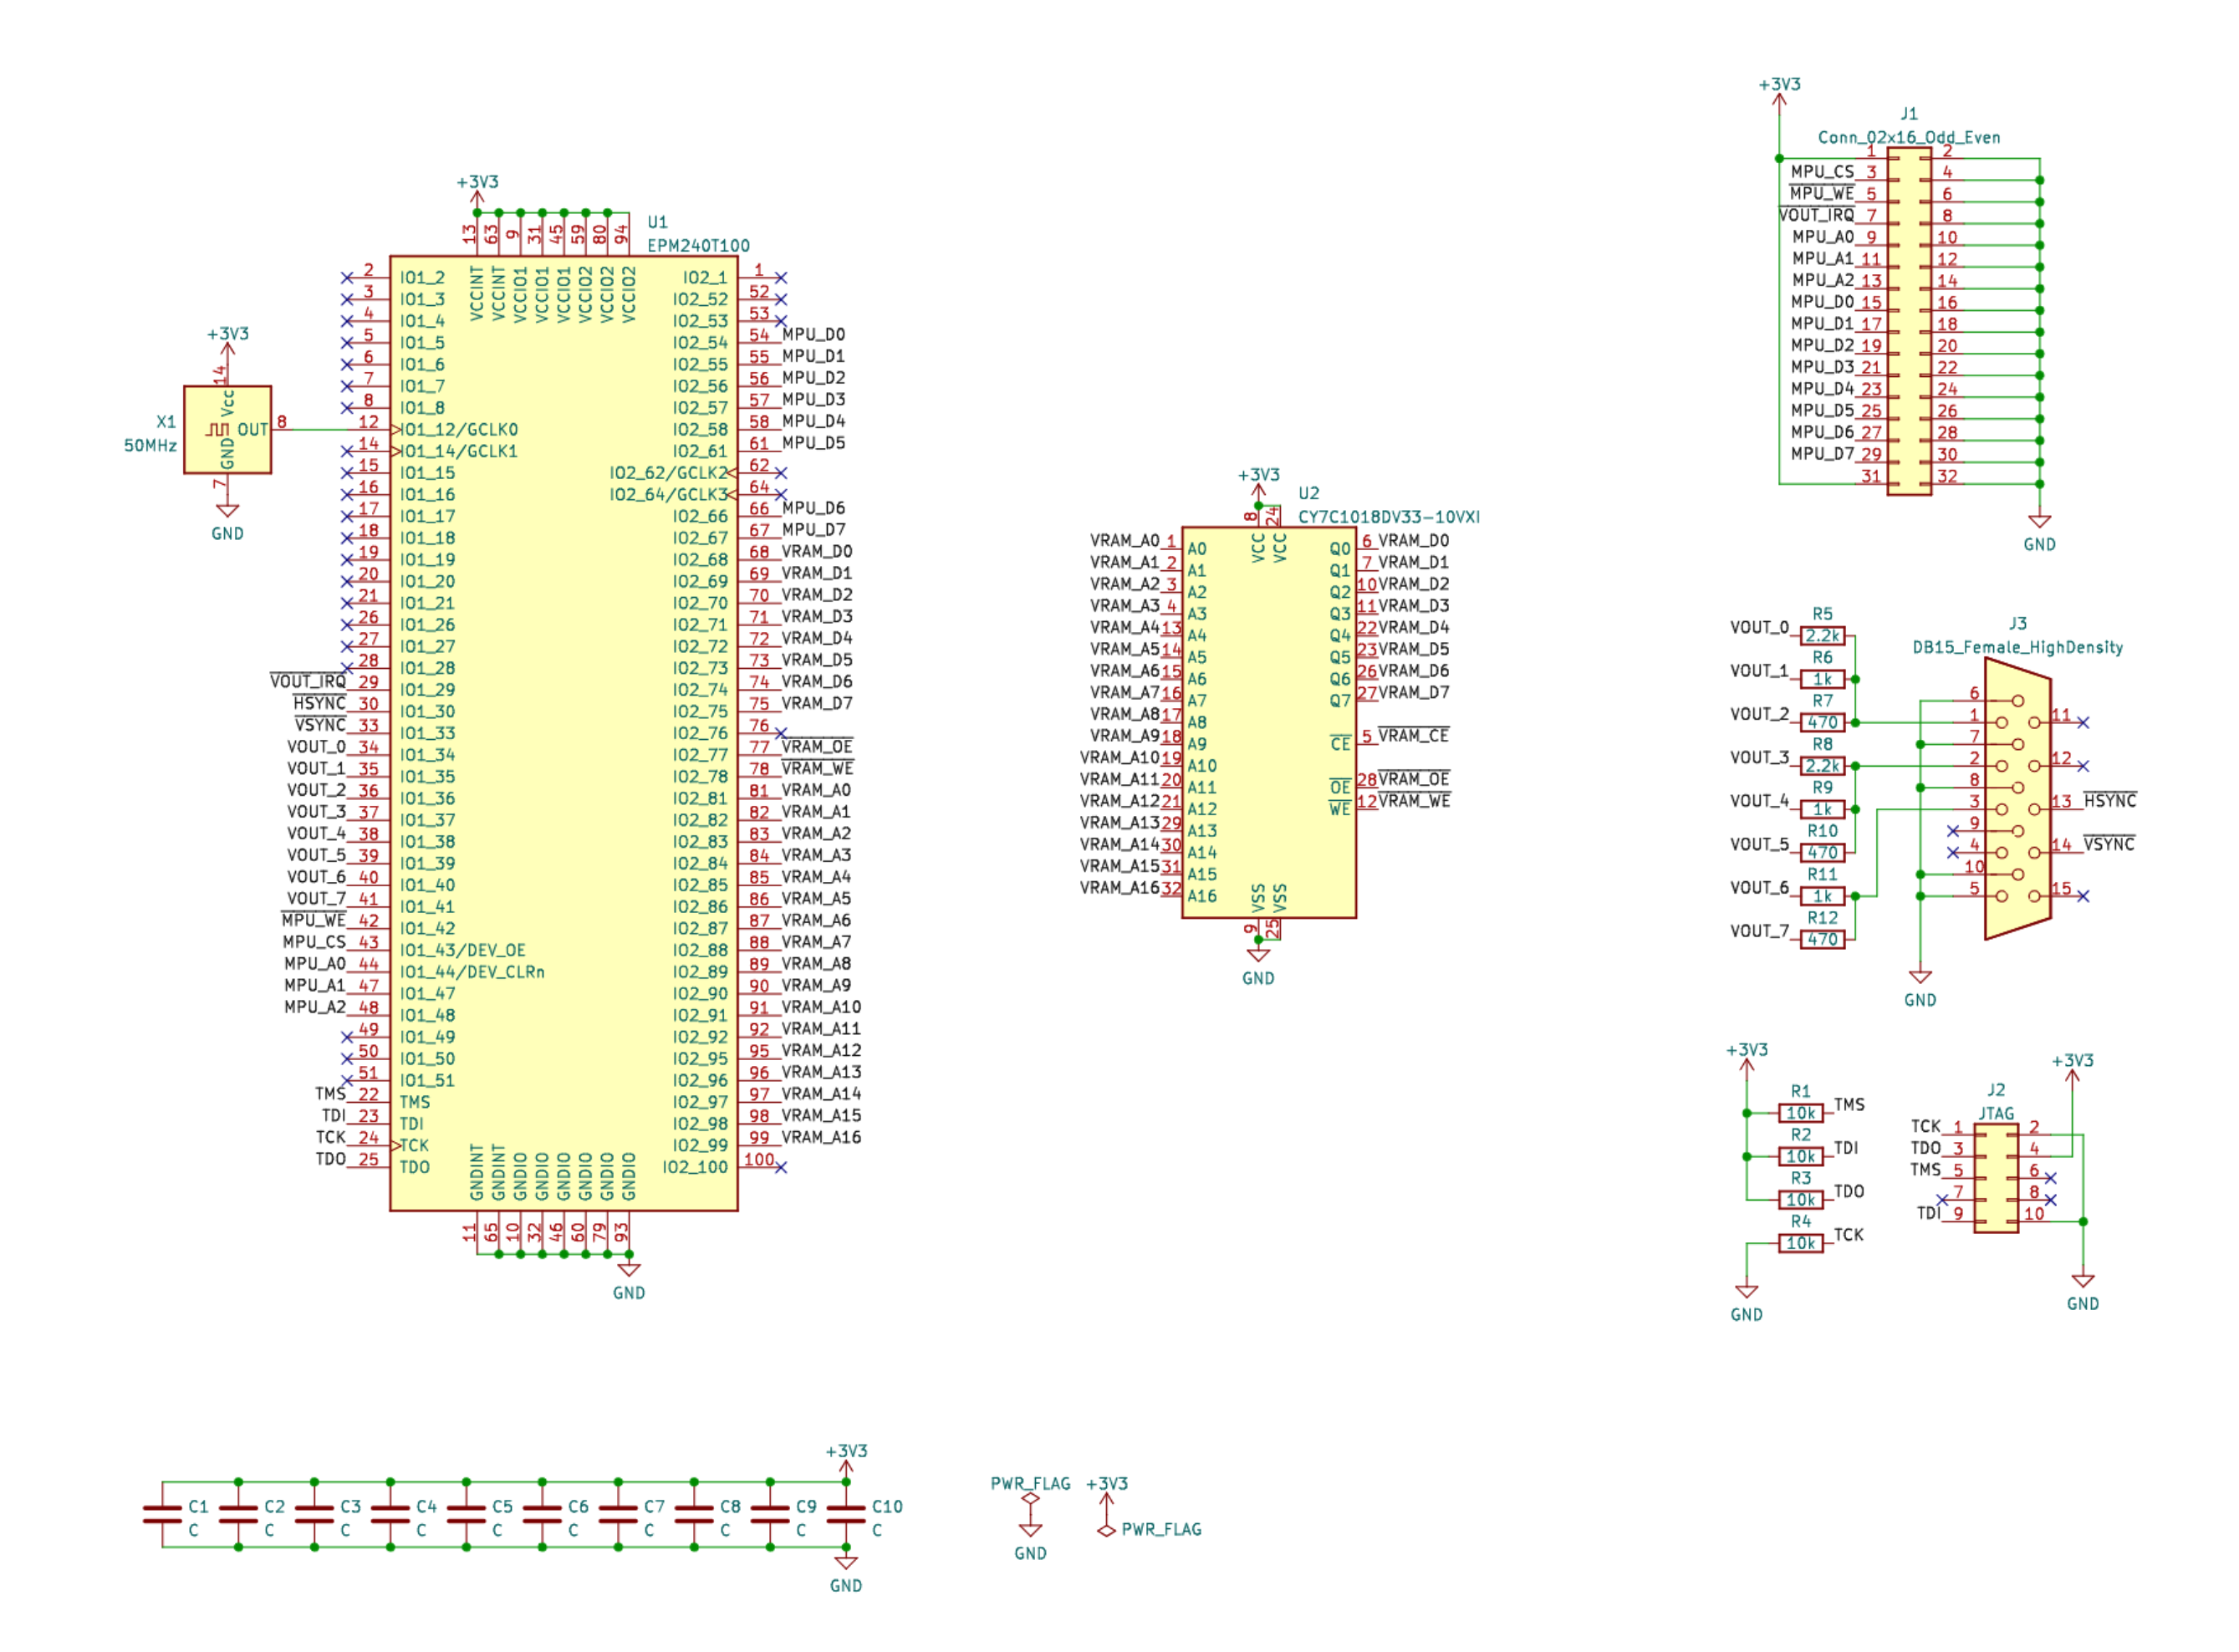Select capacitor C10 symbol
Viewport: 2239px width, 1652px height.
click(846, 1516)
